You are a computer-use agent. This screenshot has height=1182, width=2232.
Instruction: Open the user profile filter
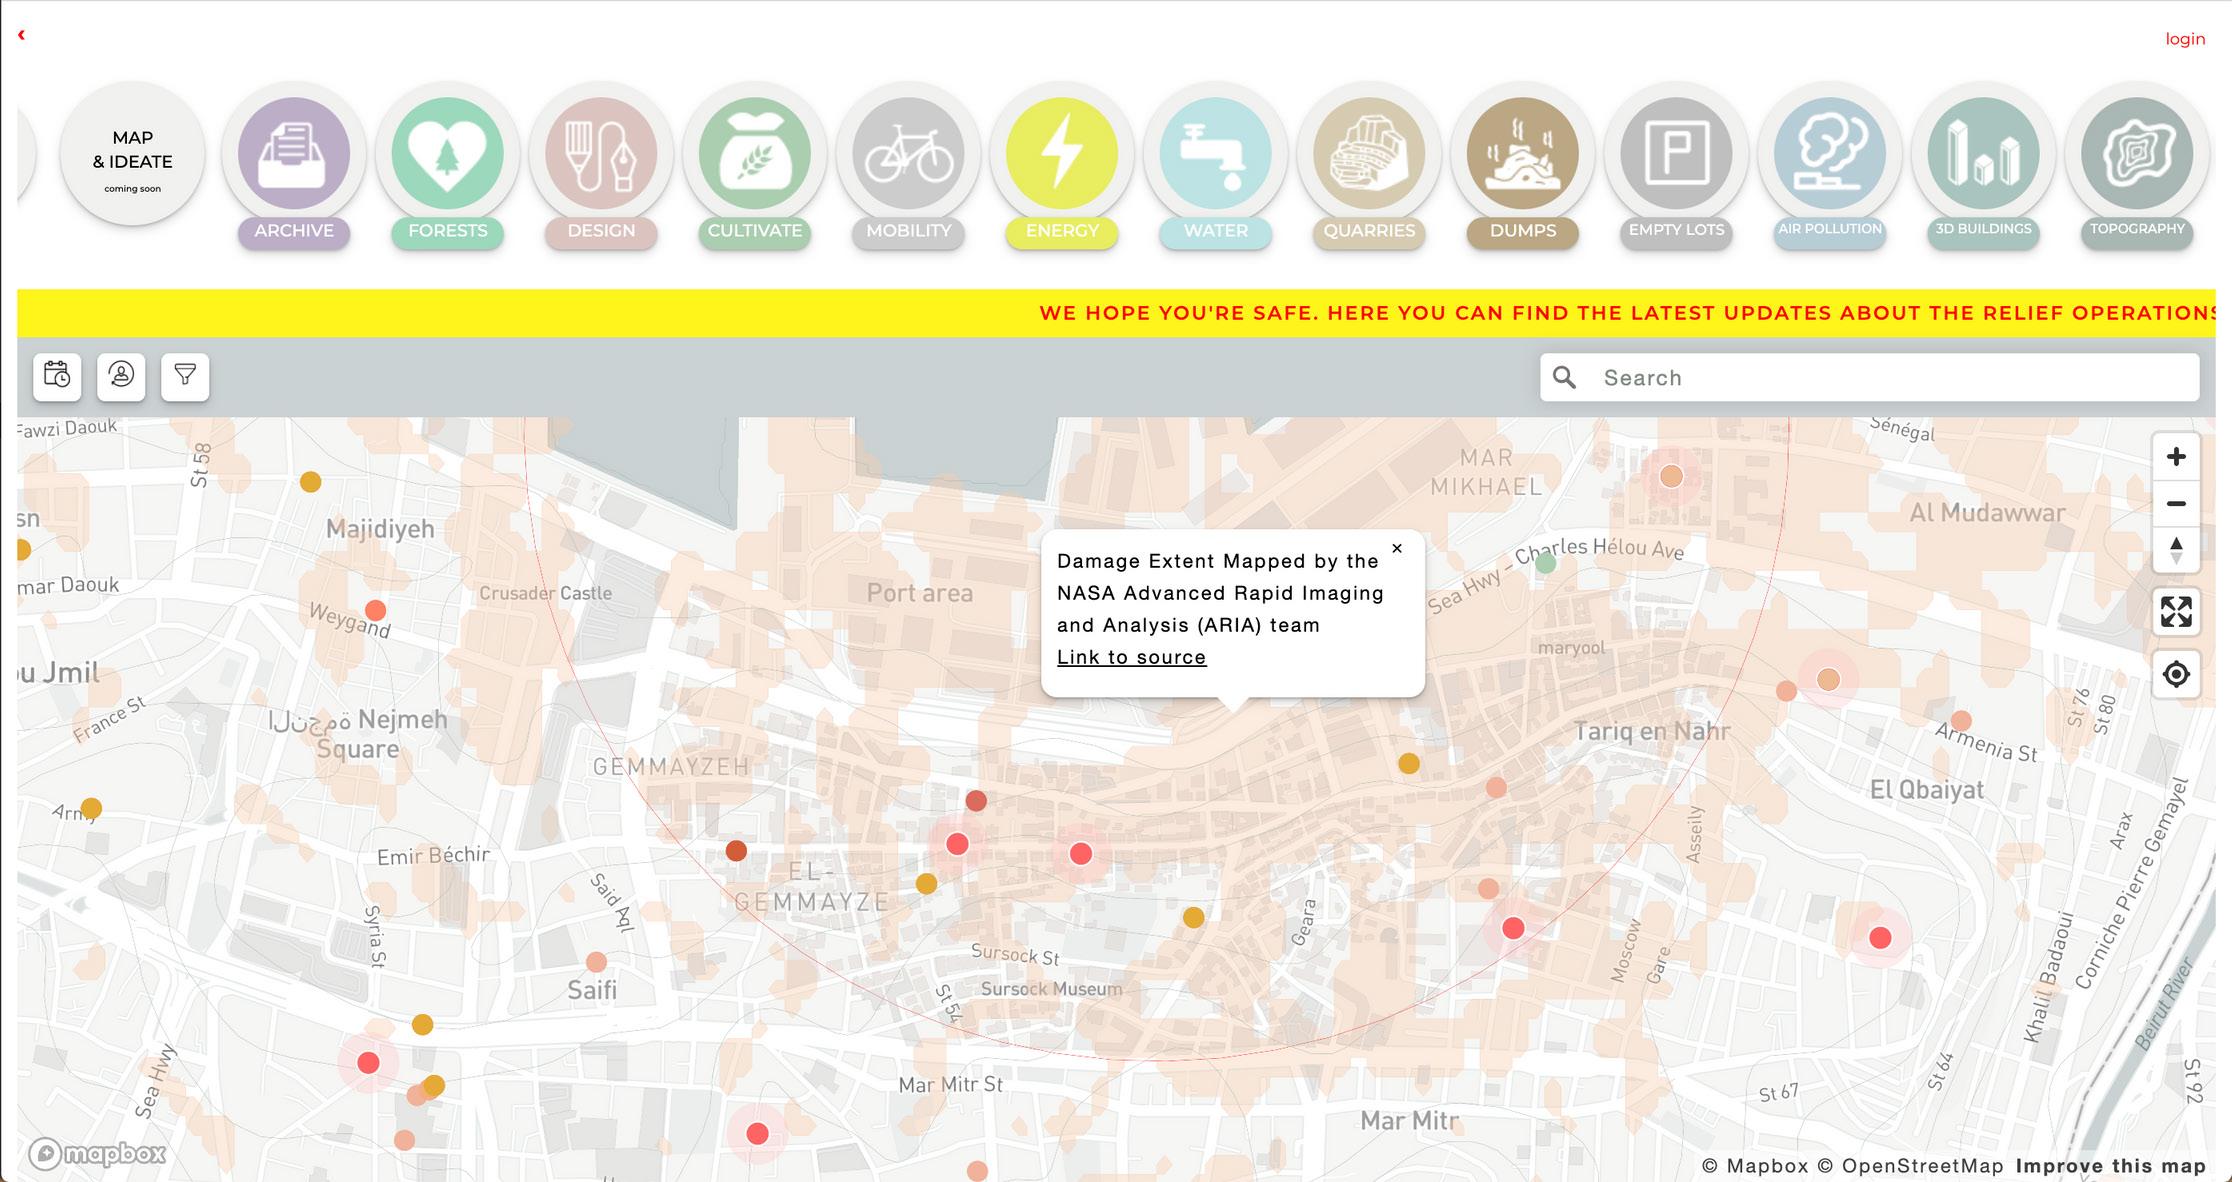[x=121, y=376]
